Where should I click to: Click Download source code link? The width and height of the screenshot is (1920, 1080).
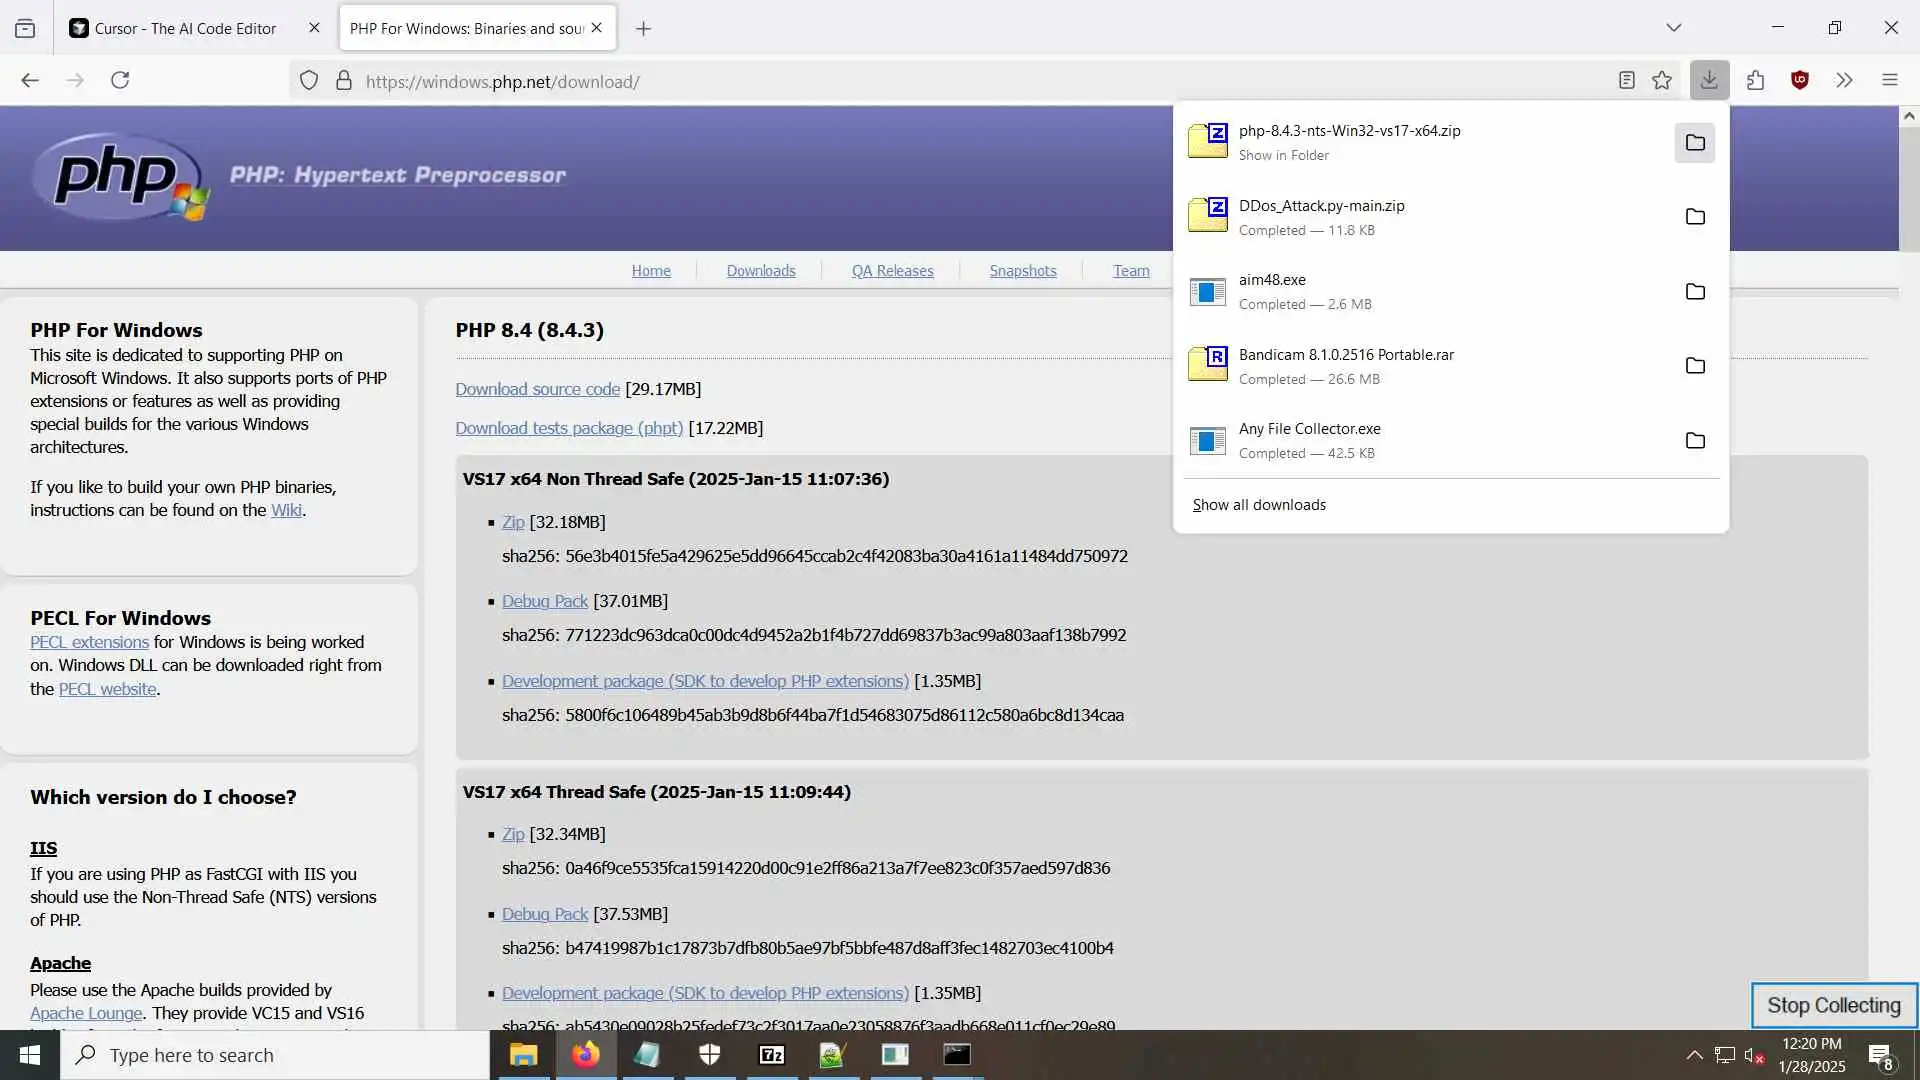[x=537, y=389]
